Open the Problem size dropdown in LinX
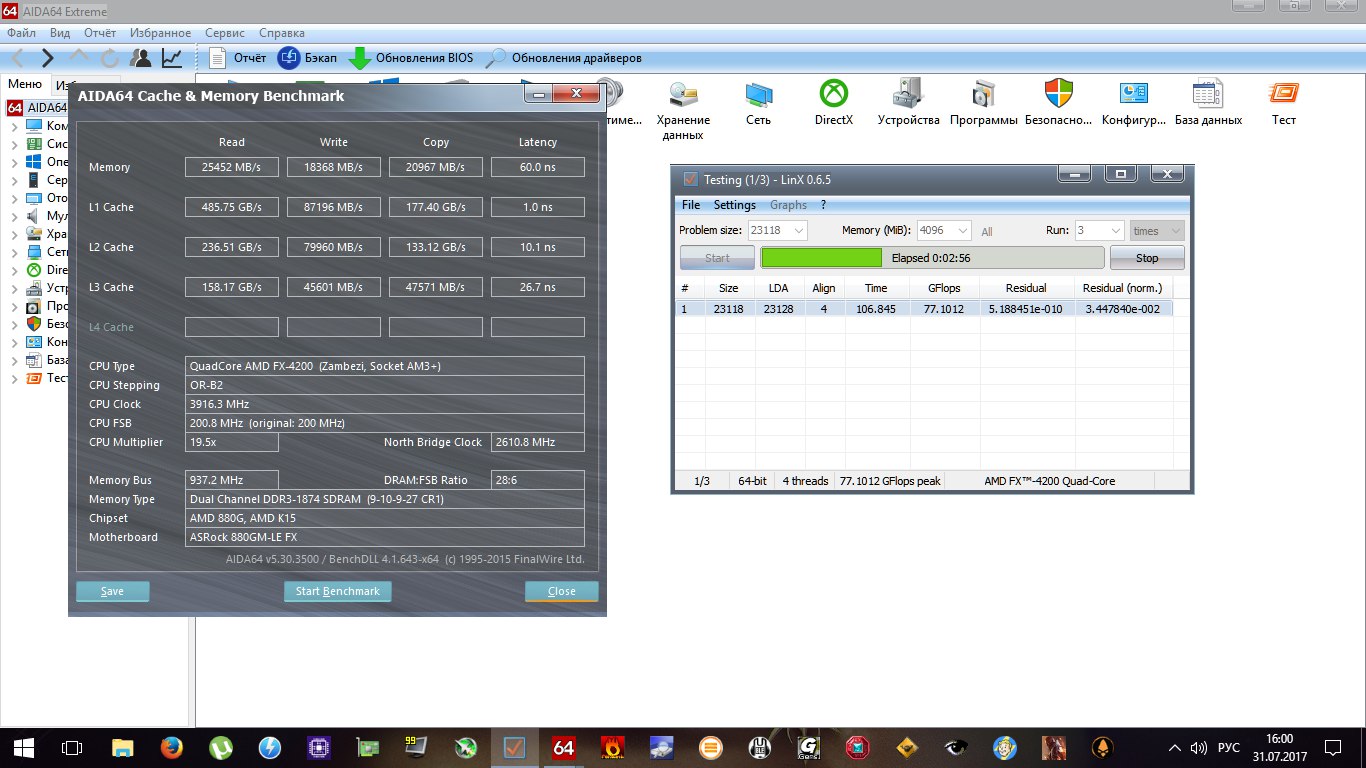The height and width of the screenshot is (768, 1366). click(x=778, y=231)
